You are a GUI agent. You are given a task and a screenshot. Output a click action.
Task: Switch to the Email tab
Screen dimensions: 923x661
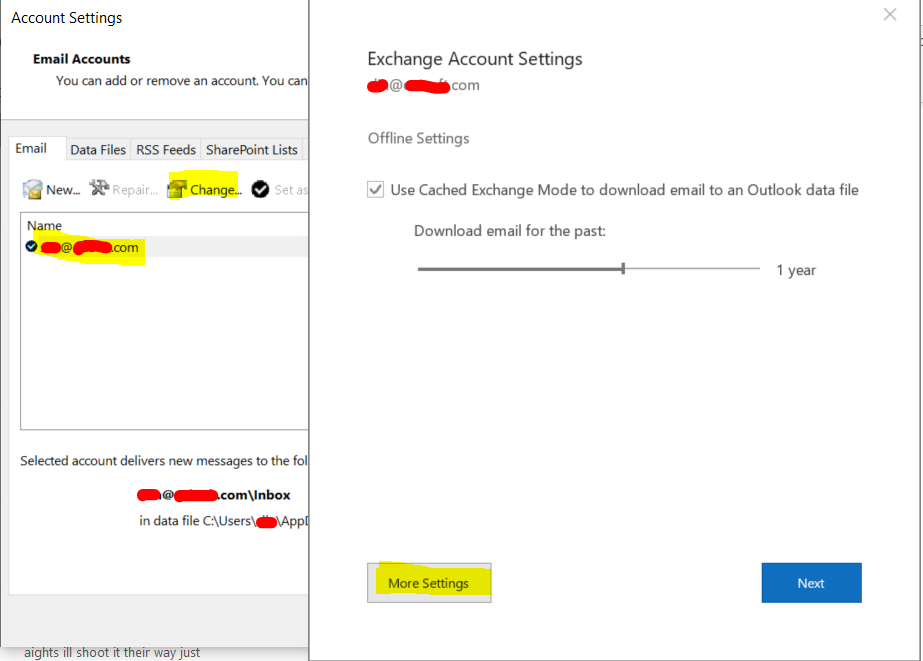(31, 149)
